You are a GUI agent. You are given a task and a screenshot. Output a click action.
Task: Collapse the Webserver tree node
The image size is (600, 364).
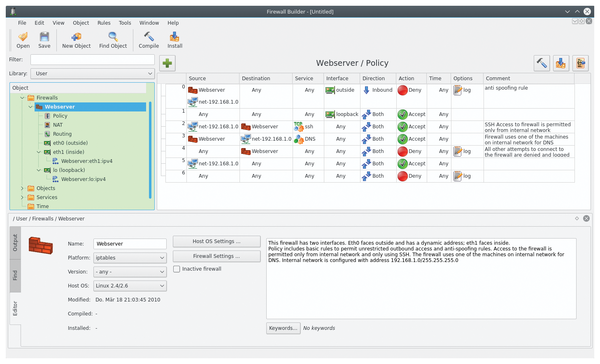point(30,107)
